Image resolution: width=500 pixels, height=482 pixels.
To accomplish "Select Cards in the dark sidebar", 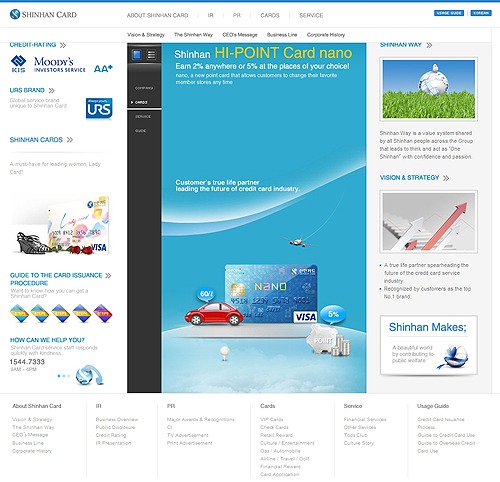I will [141, 102].
